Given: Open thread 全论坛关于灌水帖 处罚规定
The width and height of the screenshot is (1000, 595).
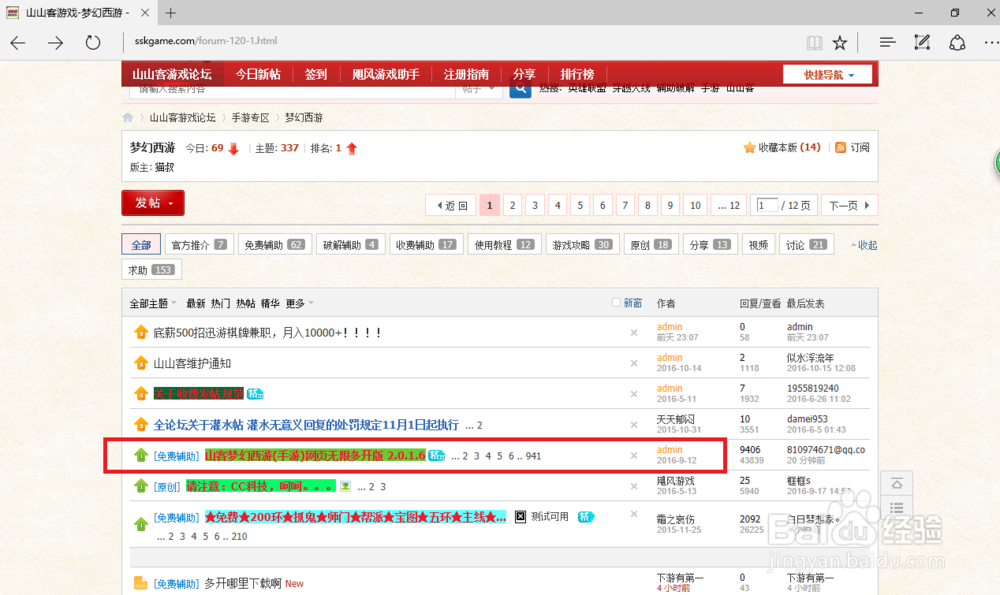Looking at the screenshot, I should coord(306,425).
